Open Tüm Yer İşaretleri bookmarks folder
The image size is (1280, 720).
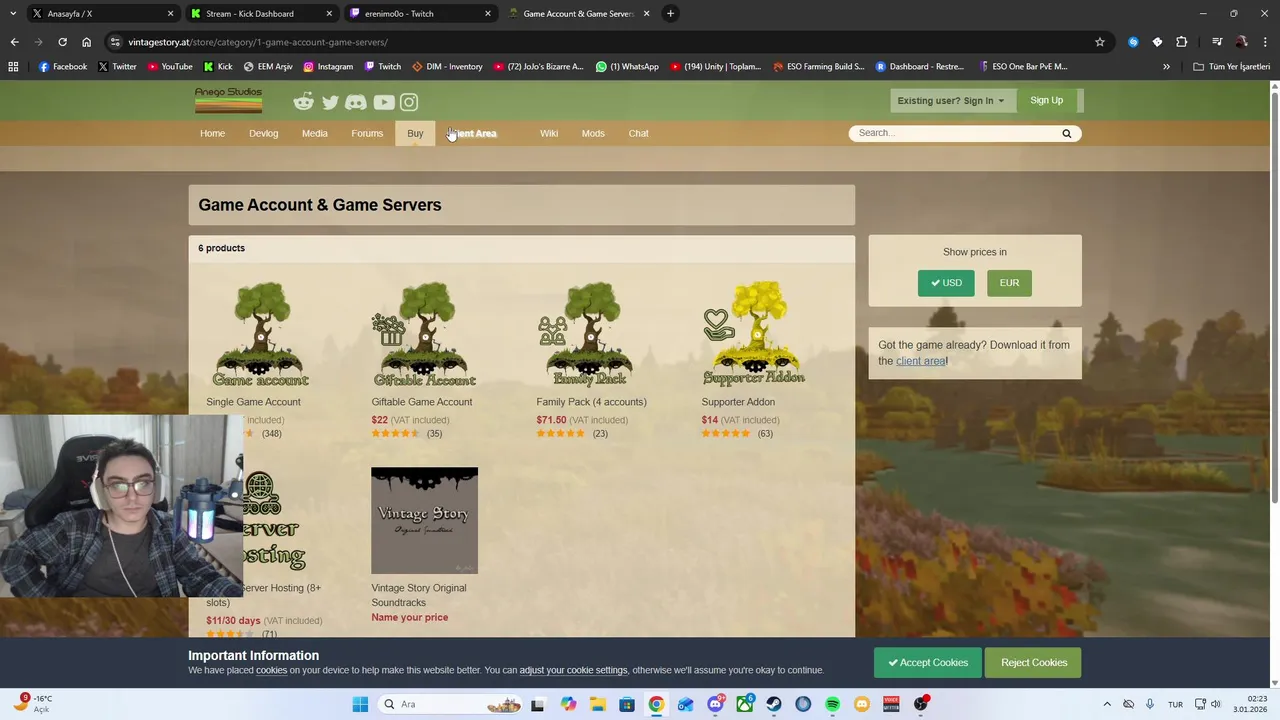[x=1231, y=67]
